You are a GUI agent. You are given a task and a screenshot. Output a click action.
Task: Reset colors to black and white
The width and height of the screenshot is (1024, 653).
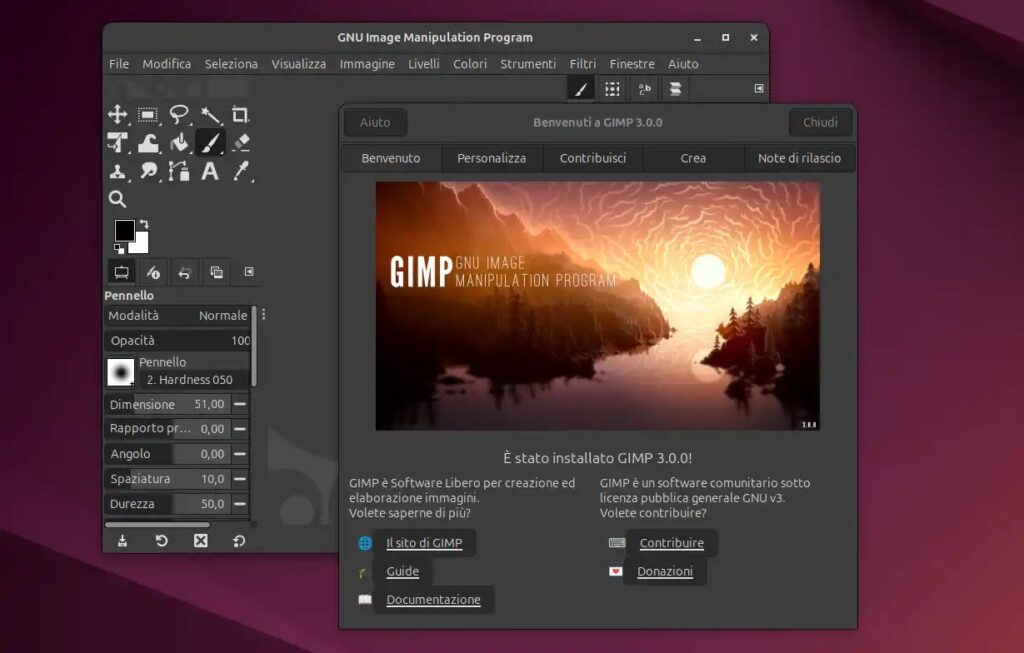tap(117, 248)
